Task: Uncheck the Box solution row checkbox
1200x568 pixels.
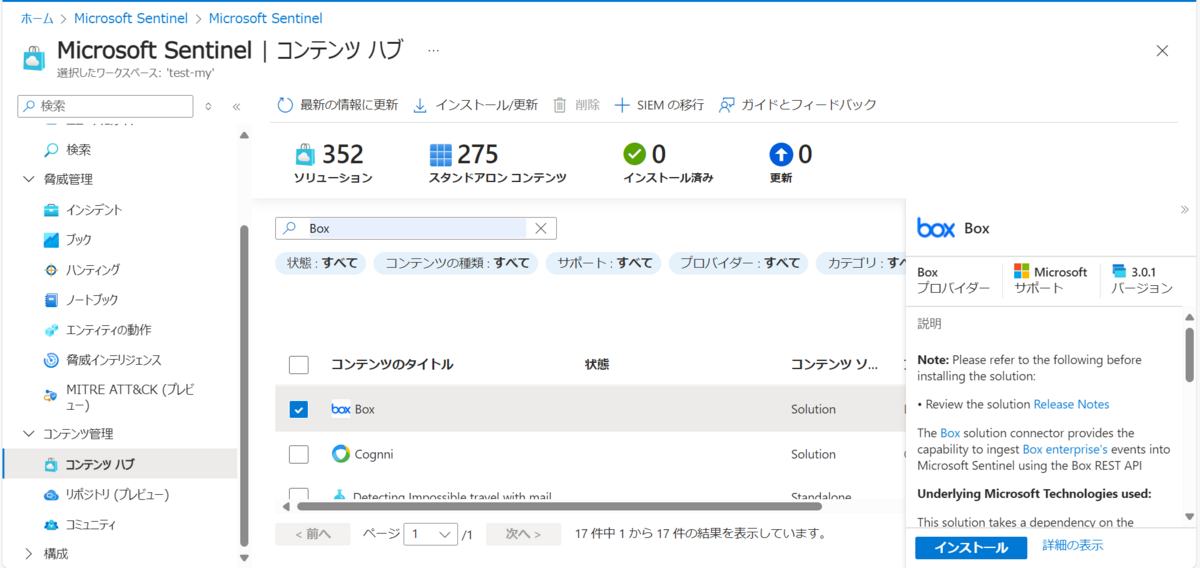Action: click(299, 410)
